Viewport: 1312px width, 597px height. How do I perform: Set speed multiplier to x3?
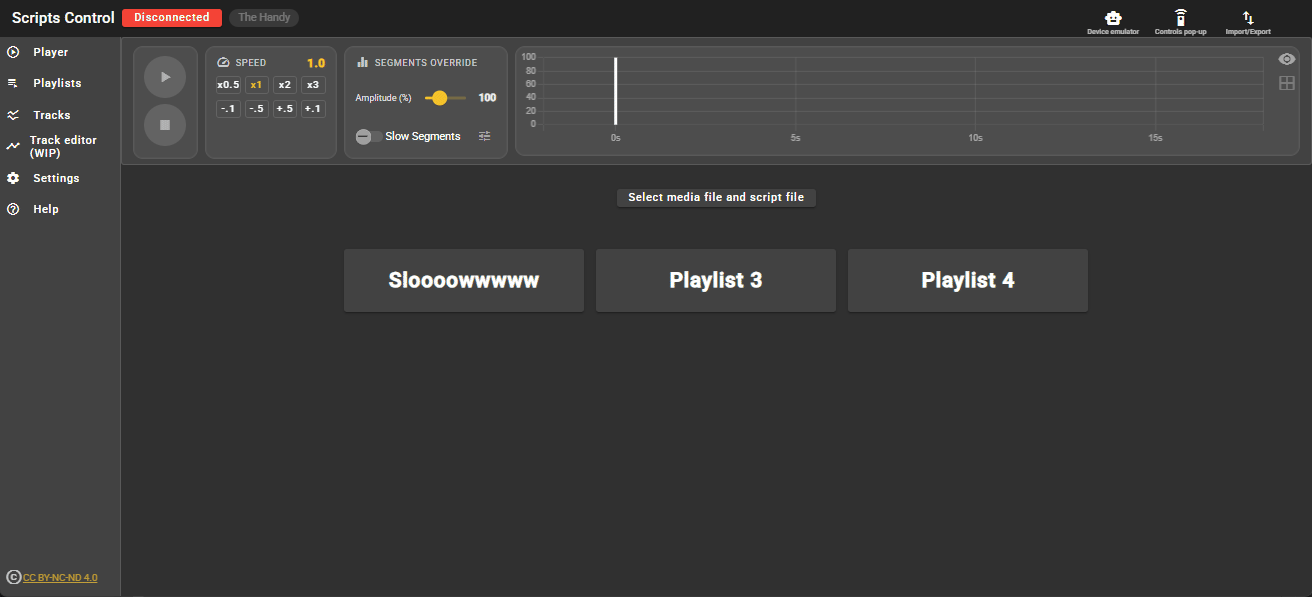pos(313,85)
